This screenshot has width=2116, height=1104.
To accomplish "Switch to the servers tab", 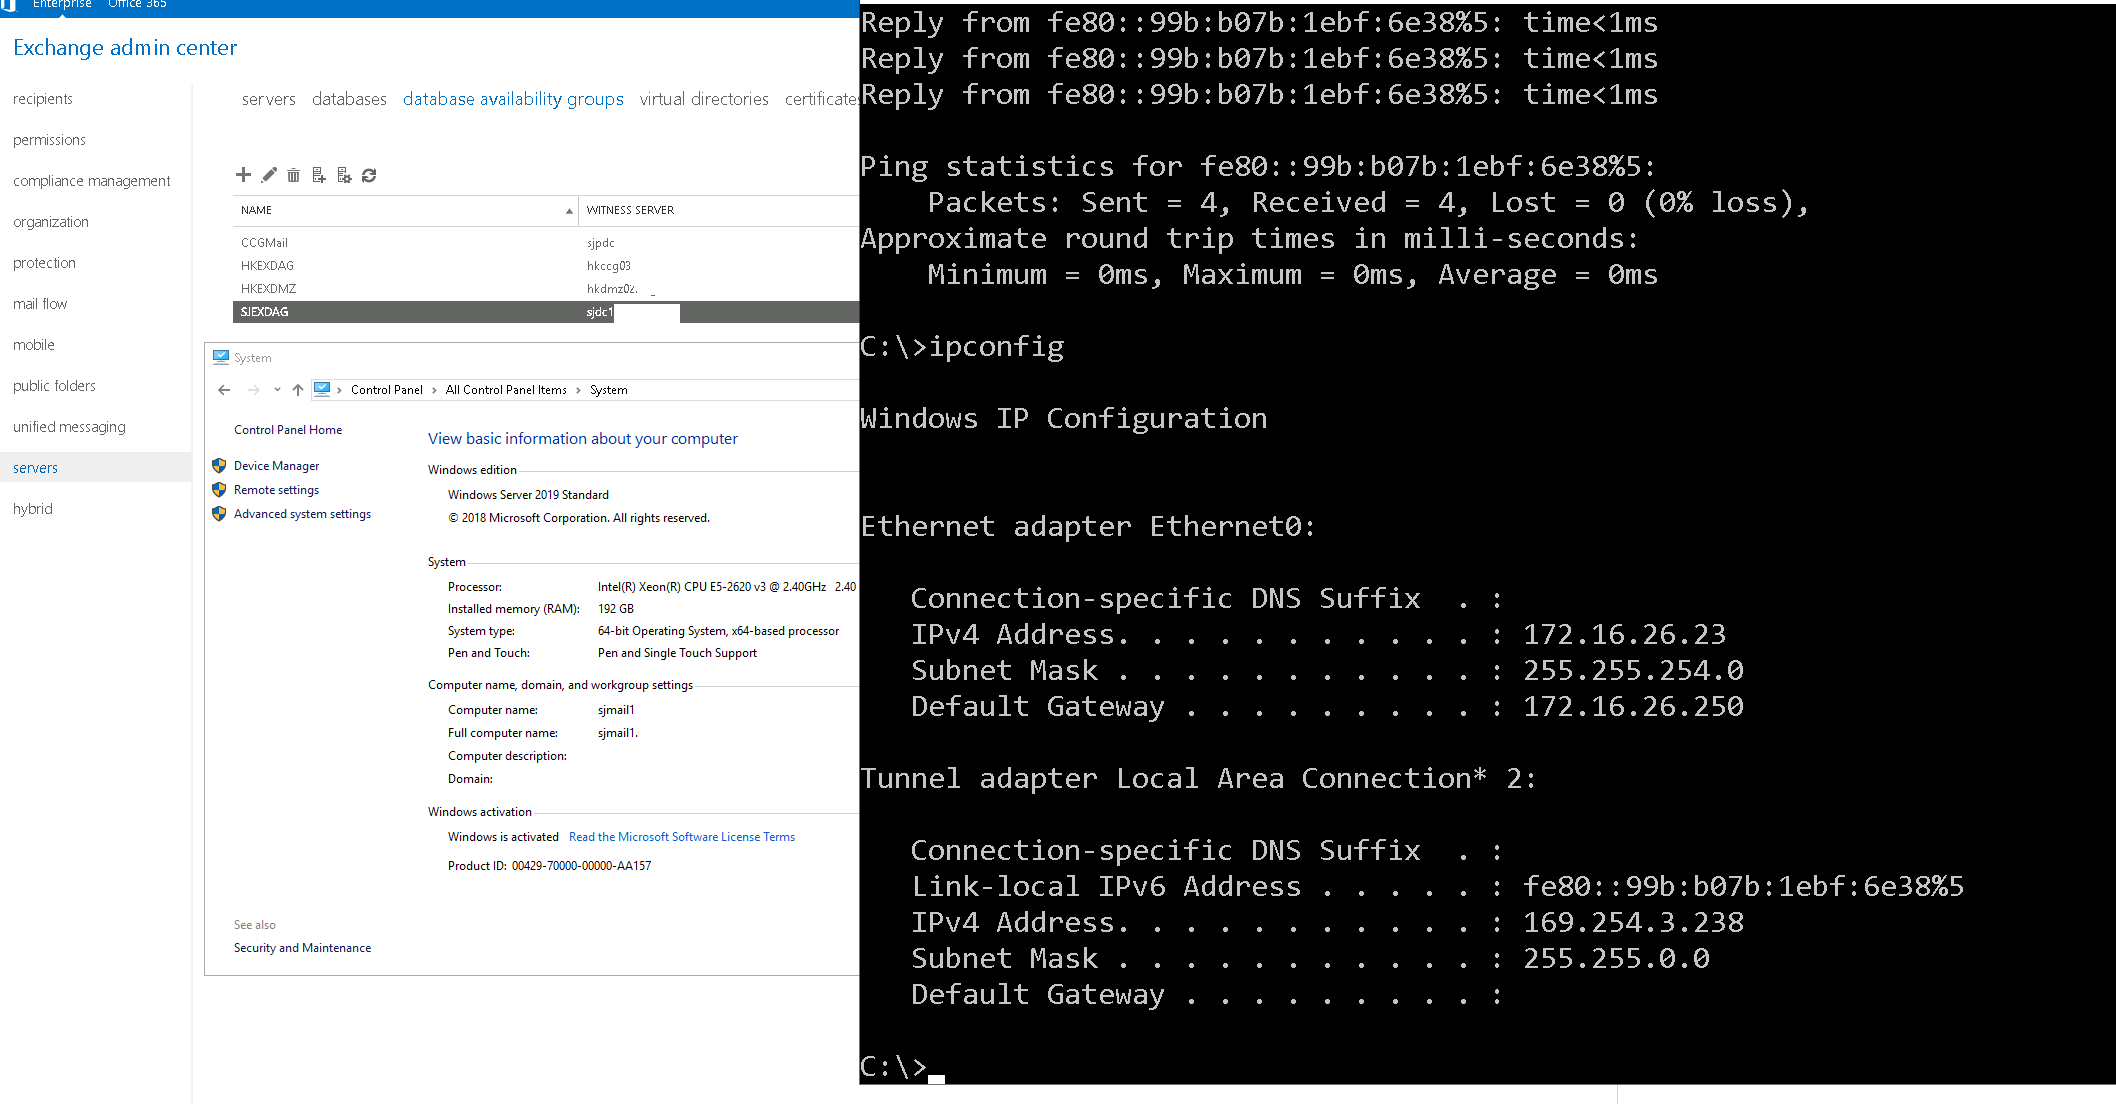I will click(269, 99).
